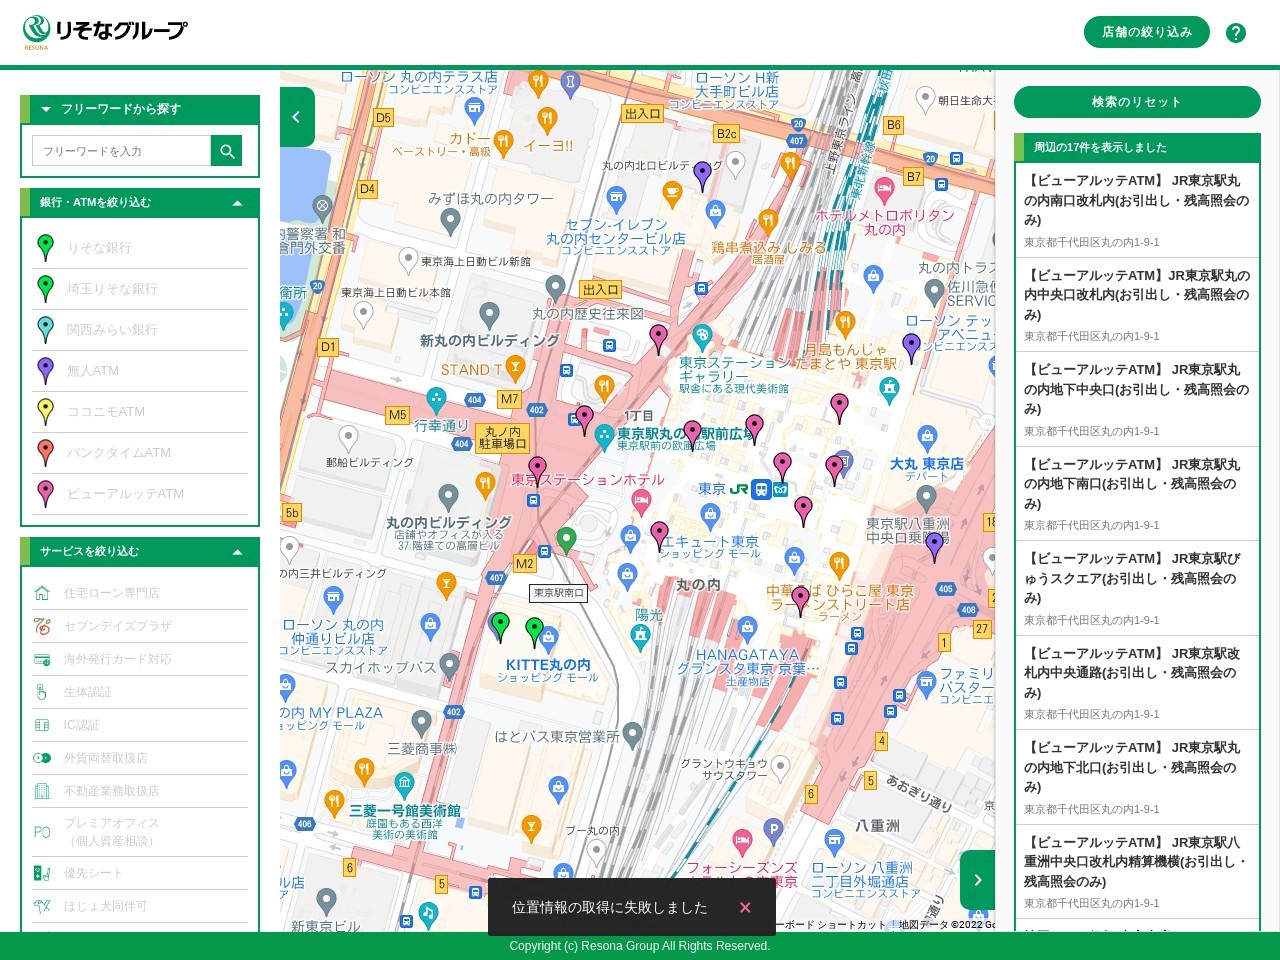This screenshot has height=960, width=1280.
Task: Open the JR東京駅丸の内南口改札内 ATM result
Action: 1137,210
